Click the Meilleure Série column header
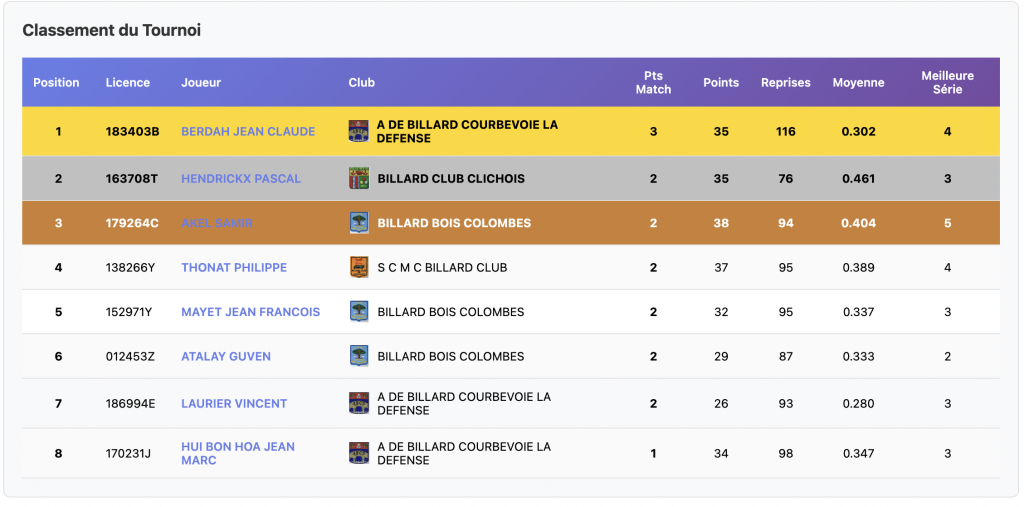 pos(947,82)
